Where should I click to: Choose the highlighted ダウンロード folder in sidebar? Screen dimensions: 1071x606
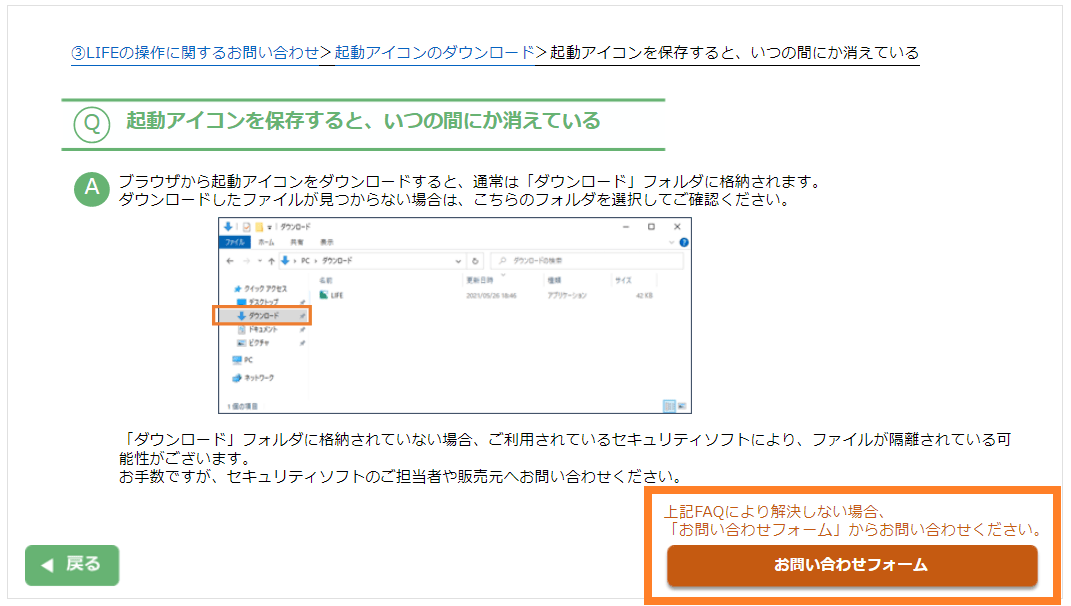pos(262,315)
